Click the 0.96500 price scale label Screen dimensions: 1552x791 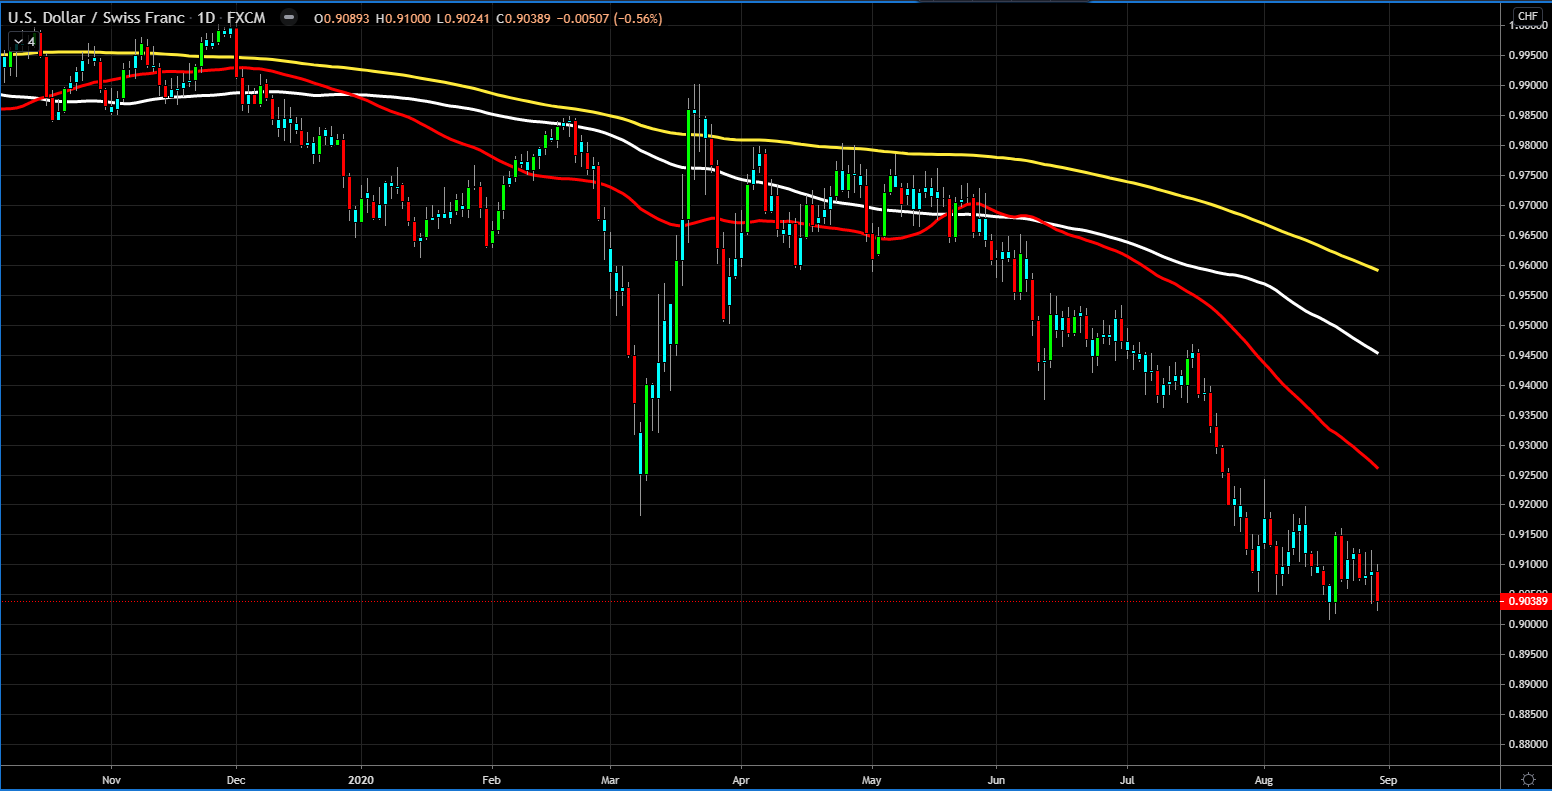pos(1529,236)
